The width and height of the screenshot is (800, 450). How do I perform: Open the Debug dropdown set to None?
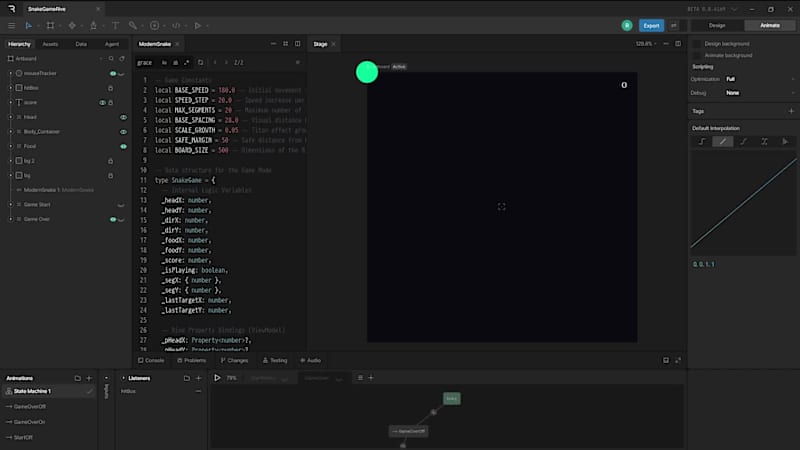(x=760, y=93)
